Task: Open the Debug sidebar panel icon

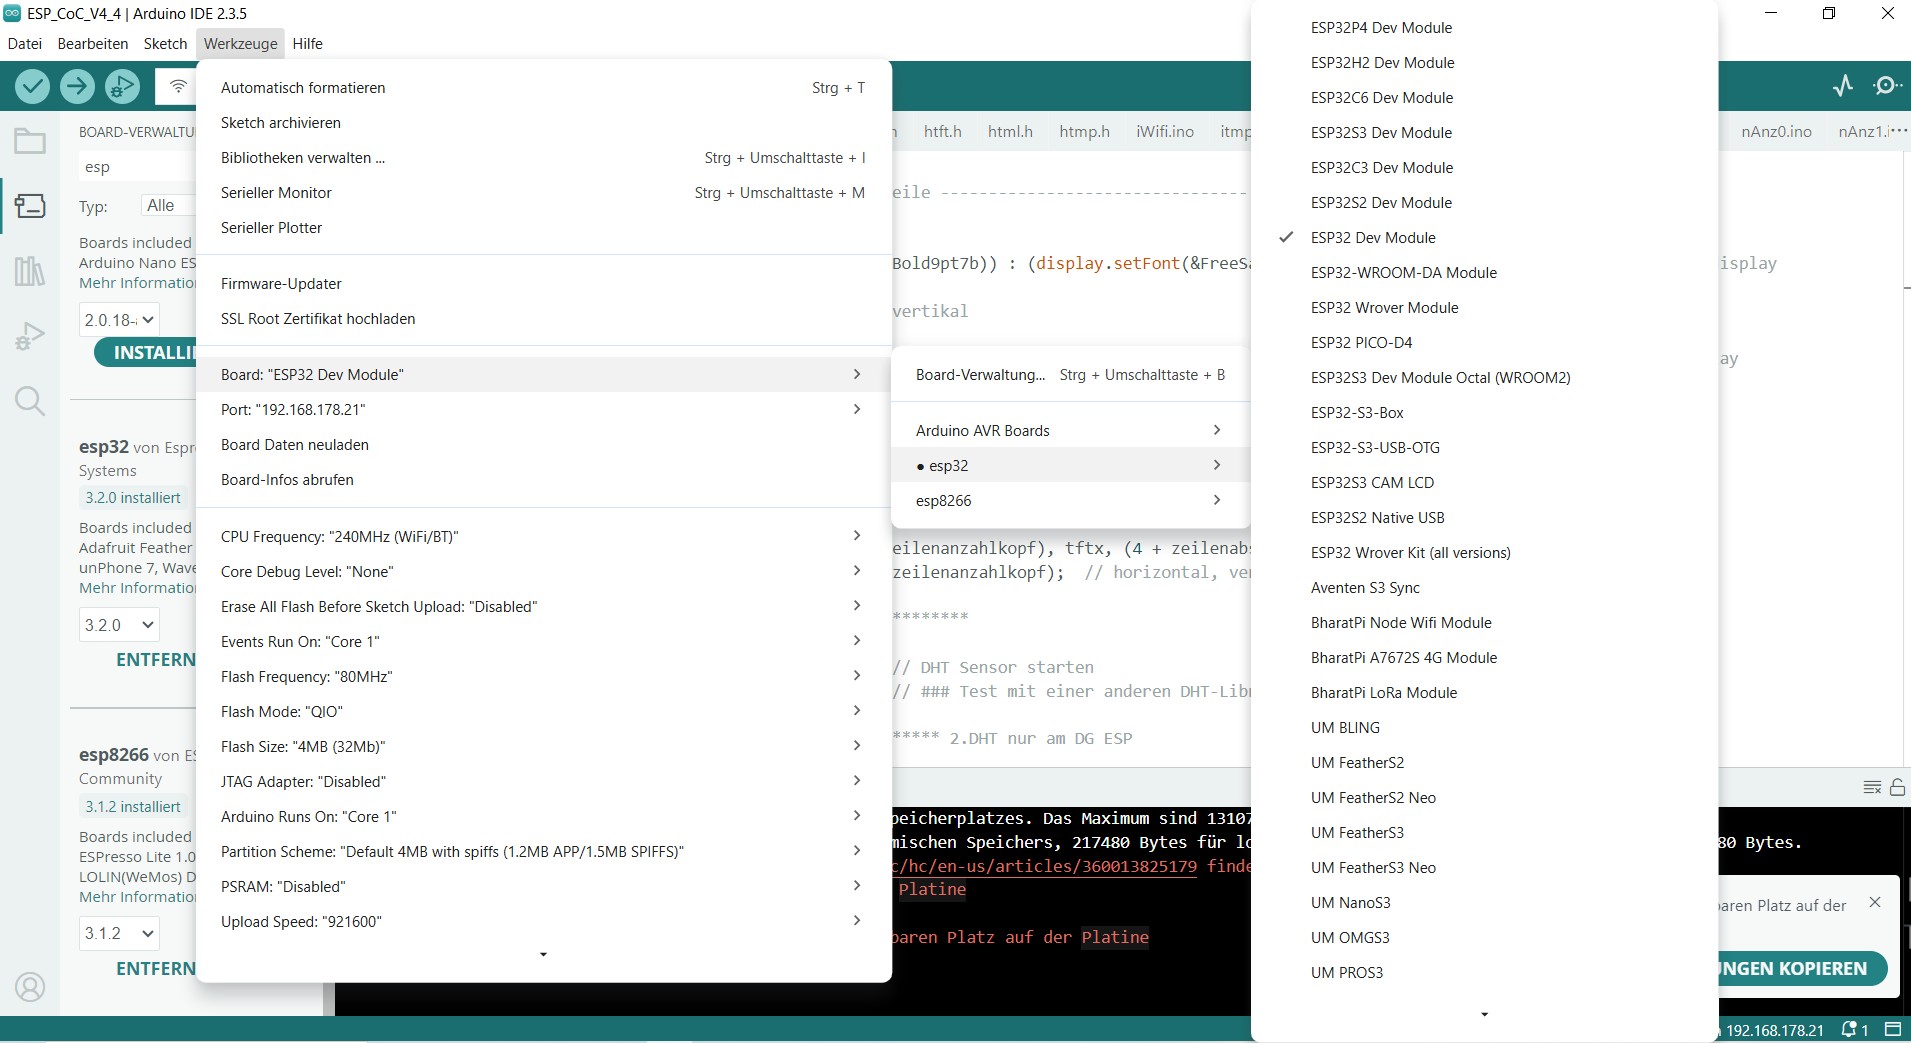Action: pyautogui.click(x=30, y=336)
